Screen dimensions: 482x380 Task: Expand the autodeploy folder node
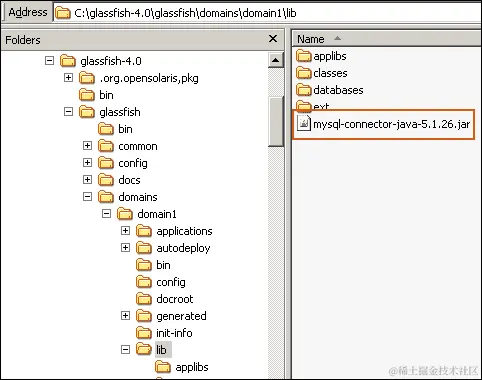tap(125, 248)
